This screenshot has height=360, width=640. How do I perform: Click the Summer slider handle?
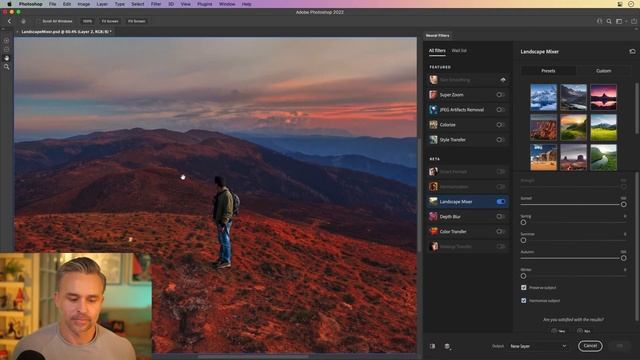click(x=523, y=240)
